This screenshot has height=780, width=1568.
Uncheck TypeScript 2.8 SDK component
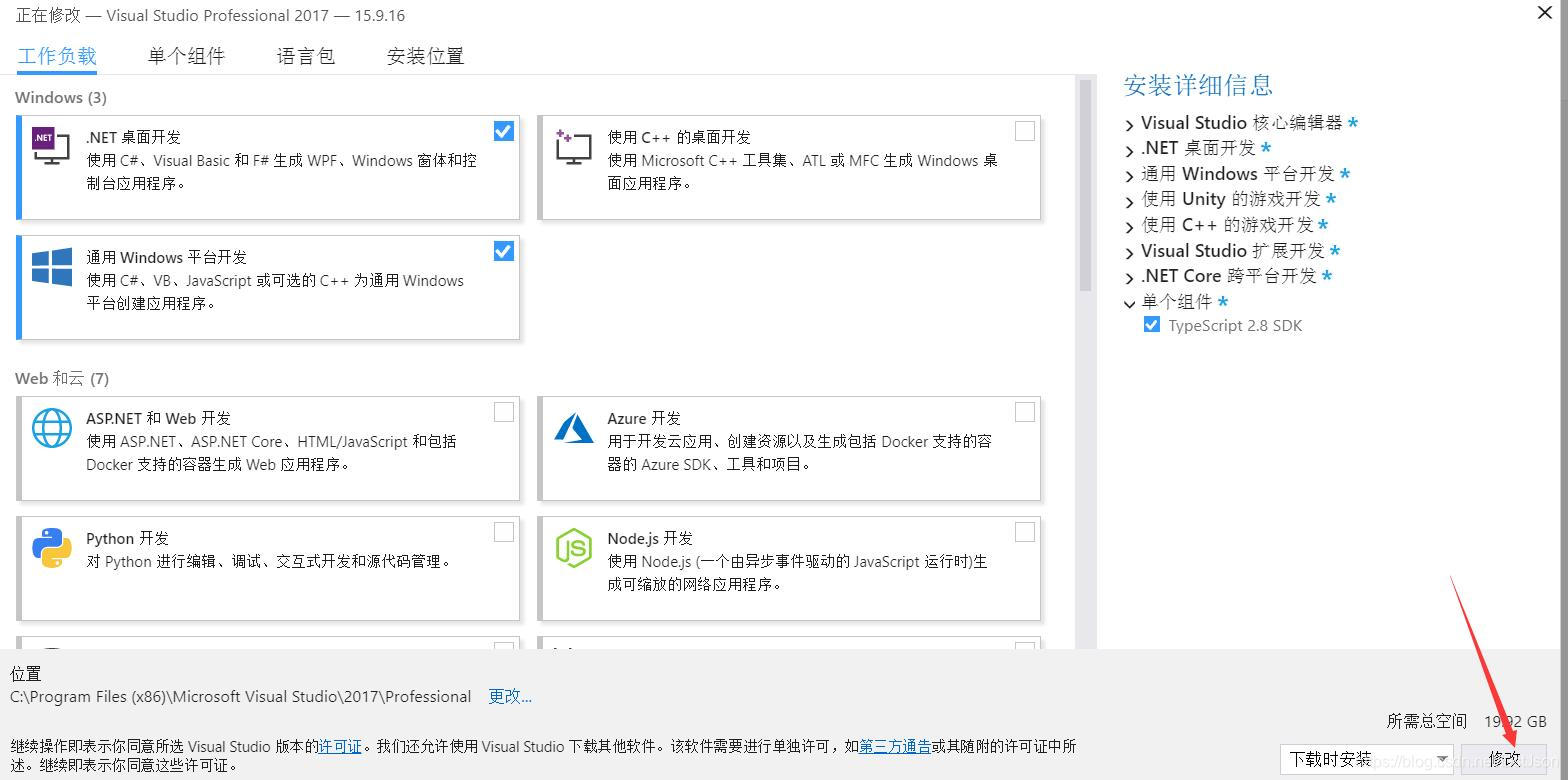coord(1152,325)
